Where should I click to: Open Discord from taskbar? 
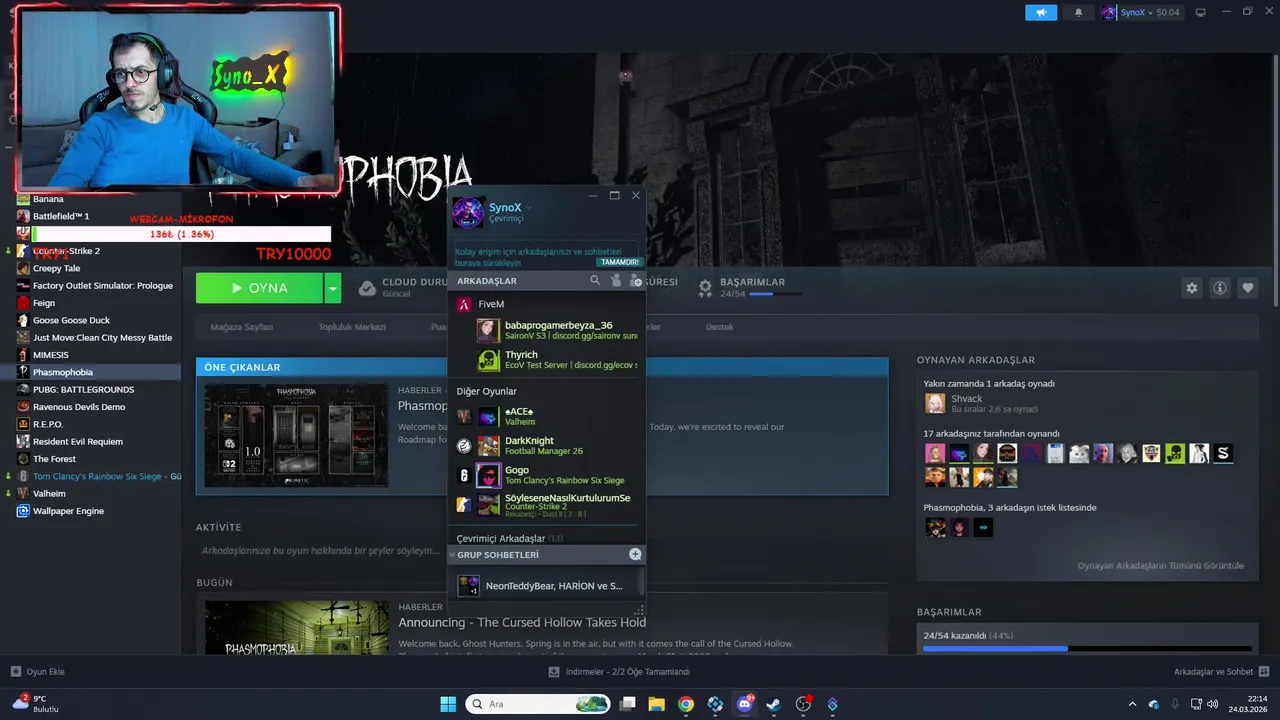pos(744,704)
